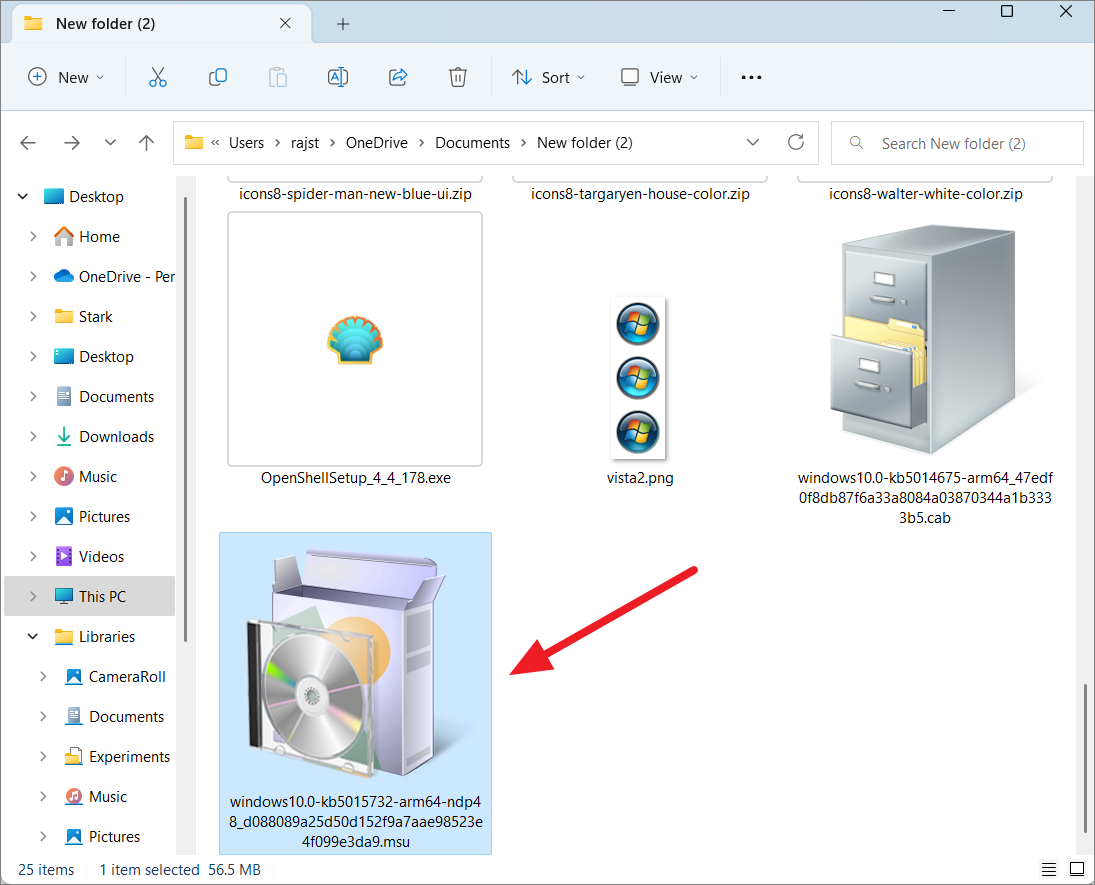Navigate to Documents via the breadcrumb
The width and height of the screenshot is (1095, 885).
coord(472,142)
